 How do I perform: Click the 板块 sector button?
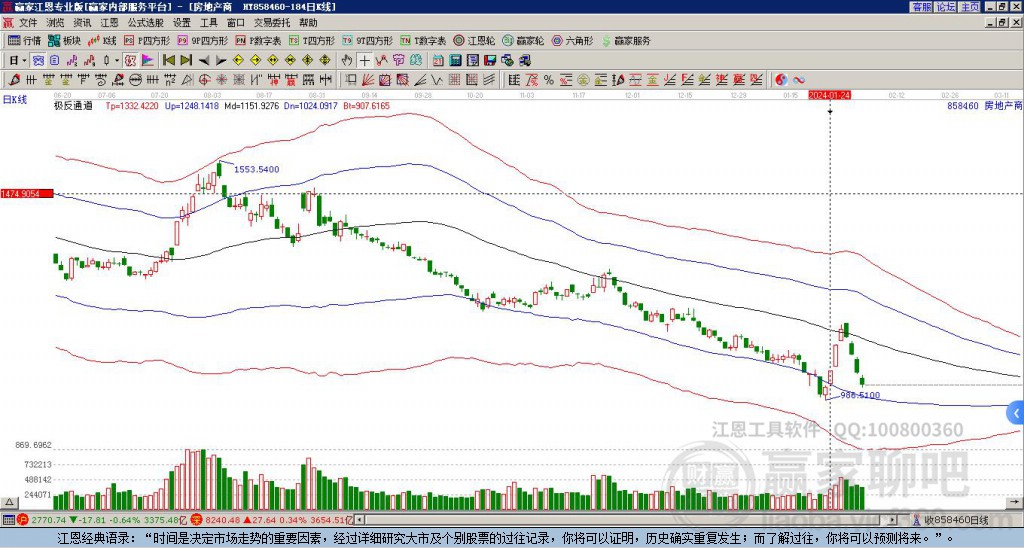64,40
